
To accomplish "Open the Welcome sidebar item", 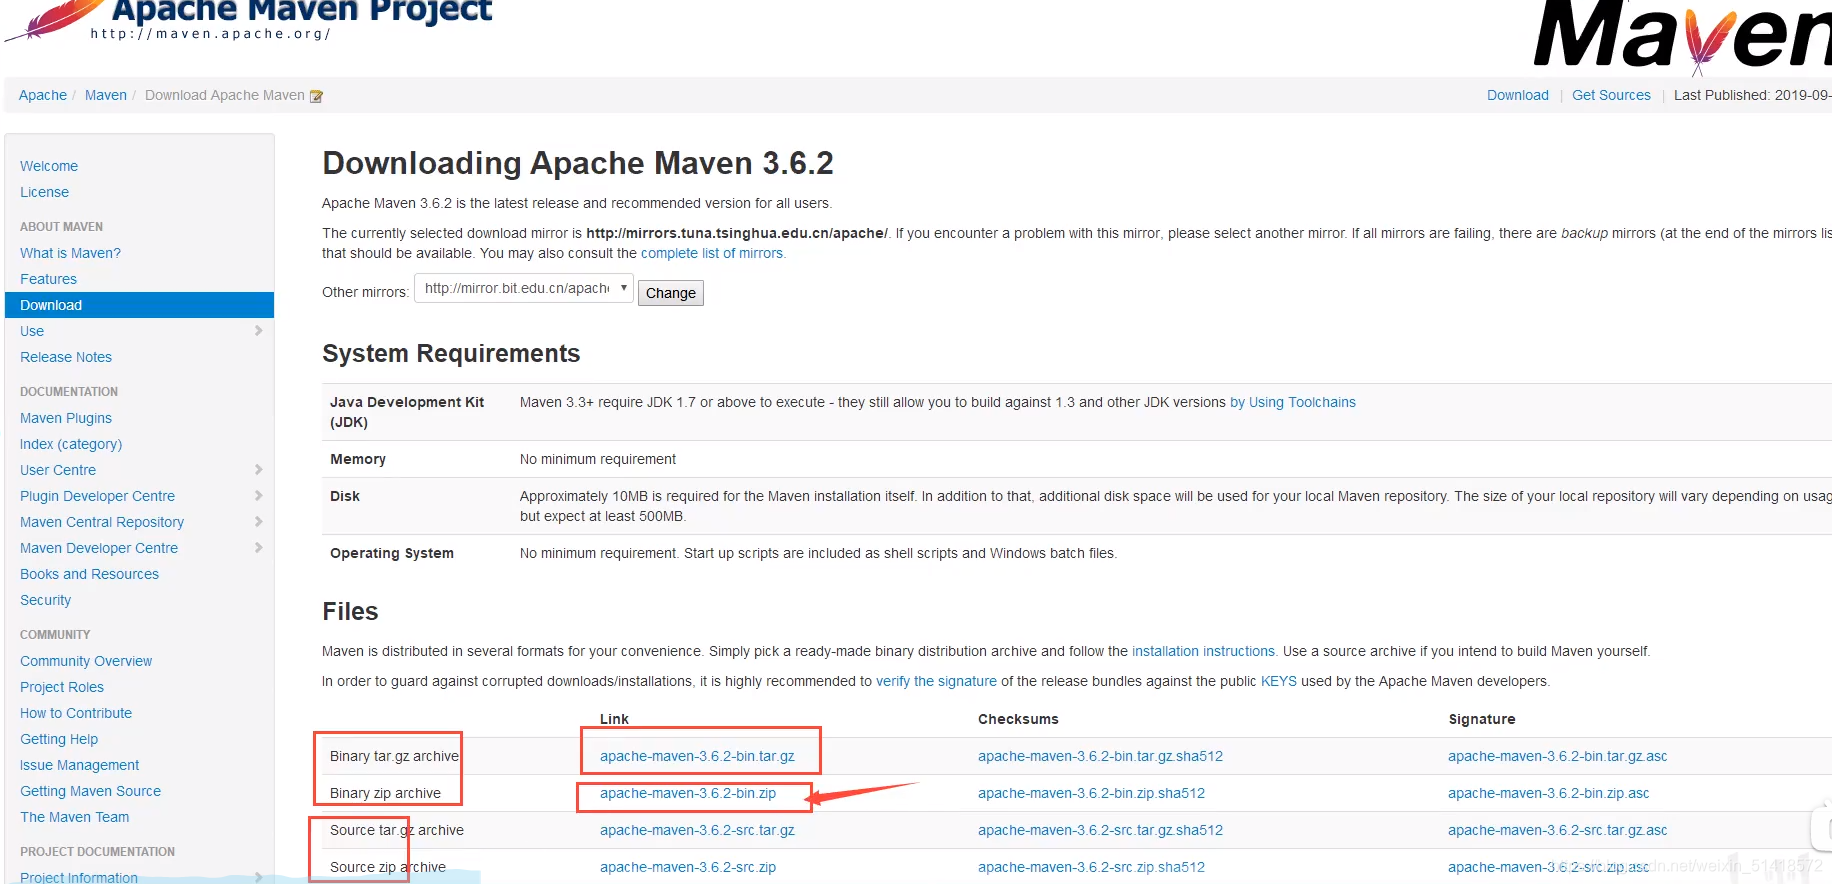I will coord(49,166).
